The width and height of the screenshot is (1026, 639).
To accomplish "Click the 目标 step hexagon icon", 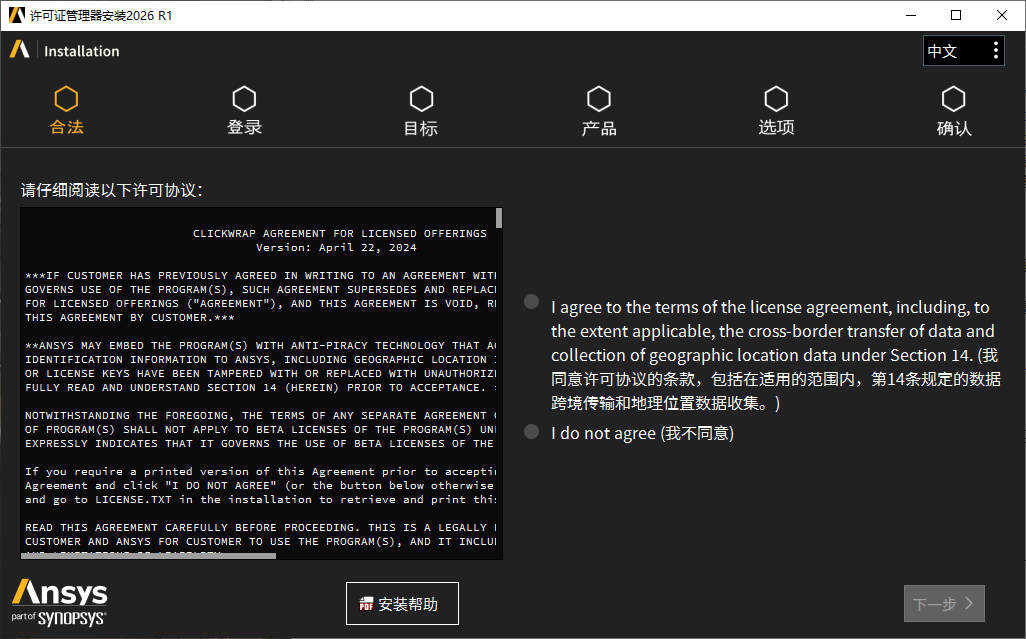I will (421, 99).
